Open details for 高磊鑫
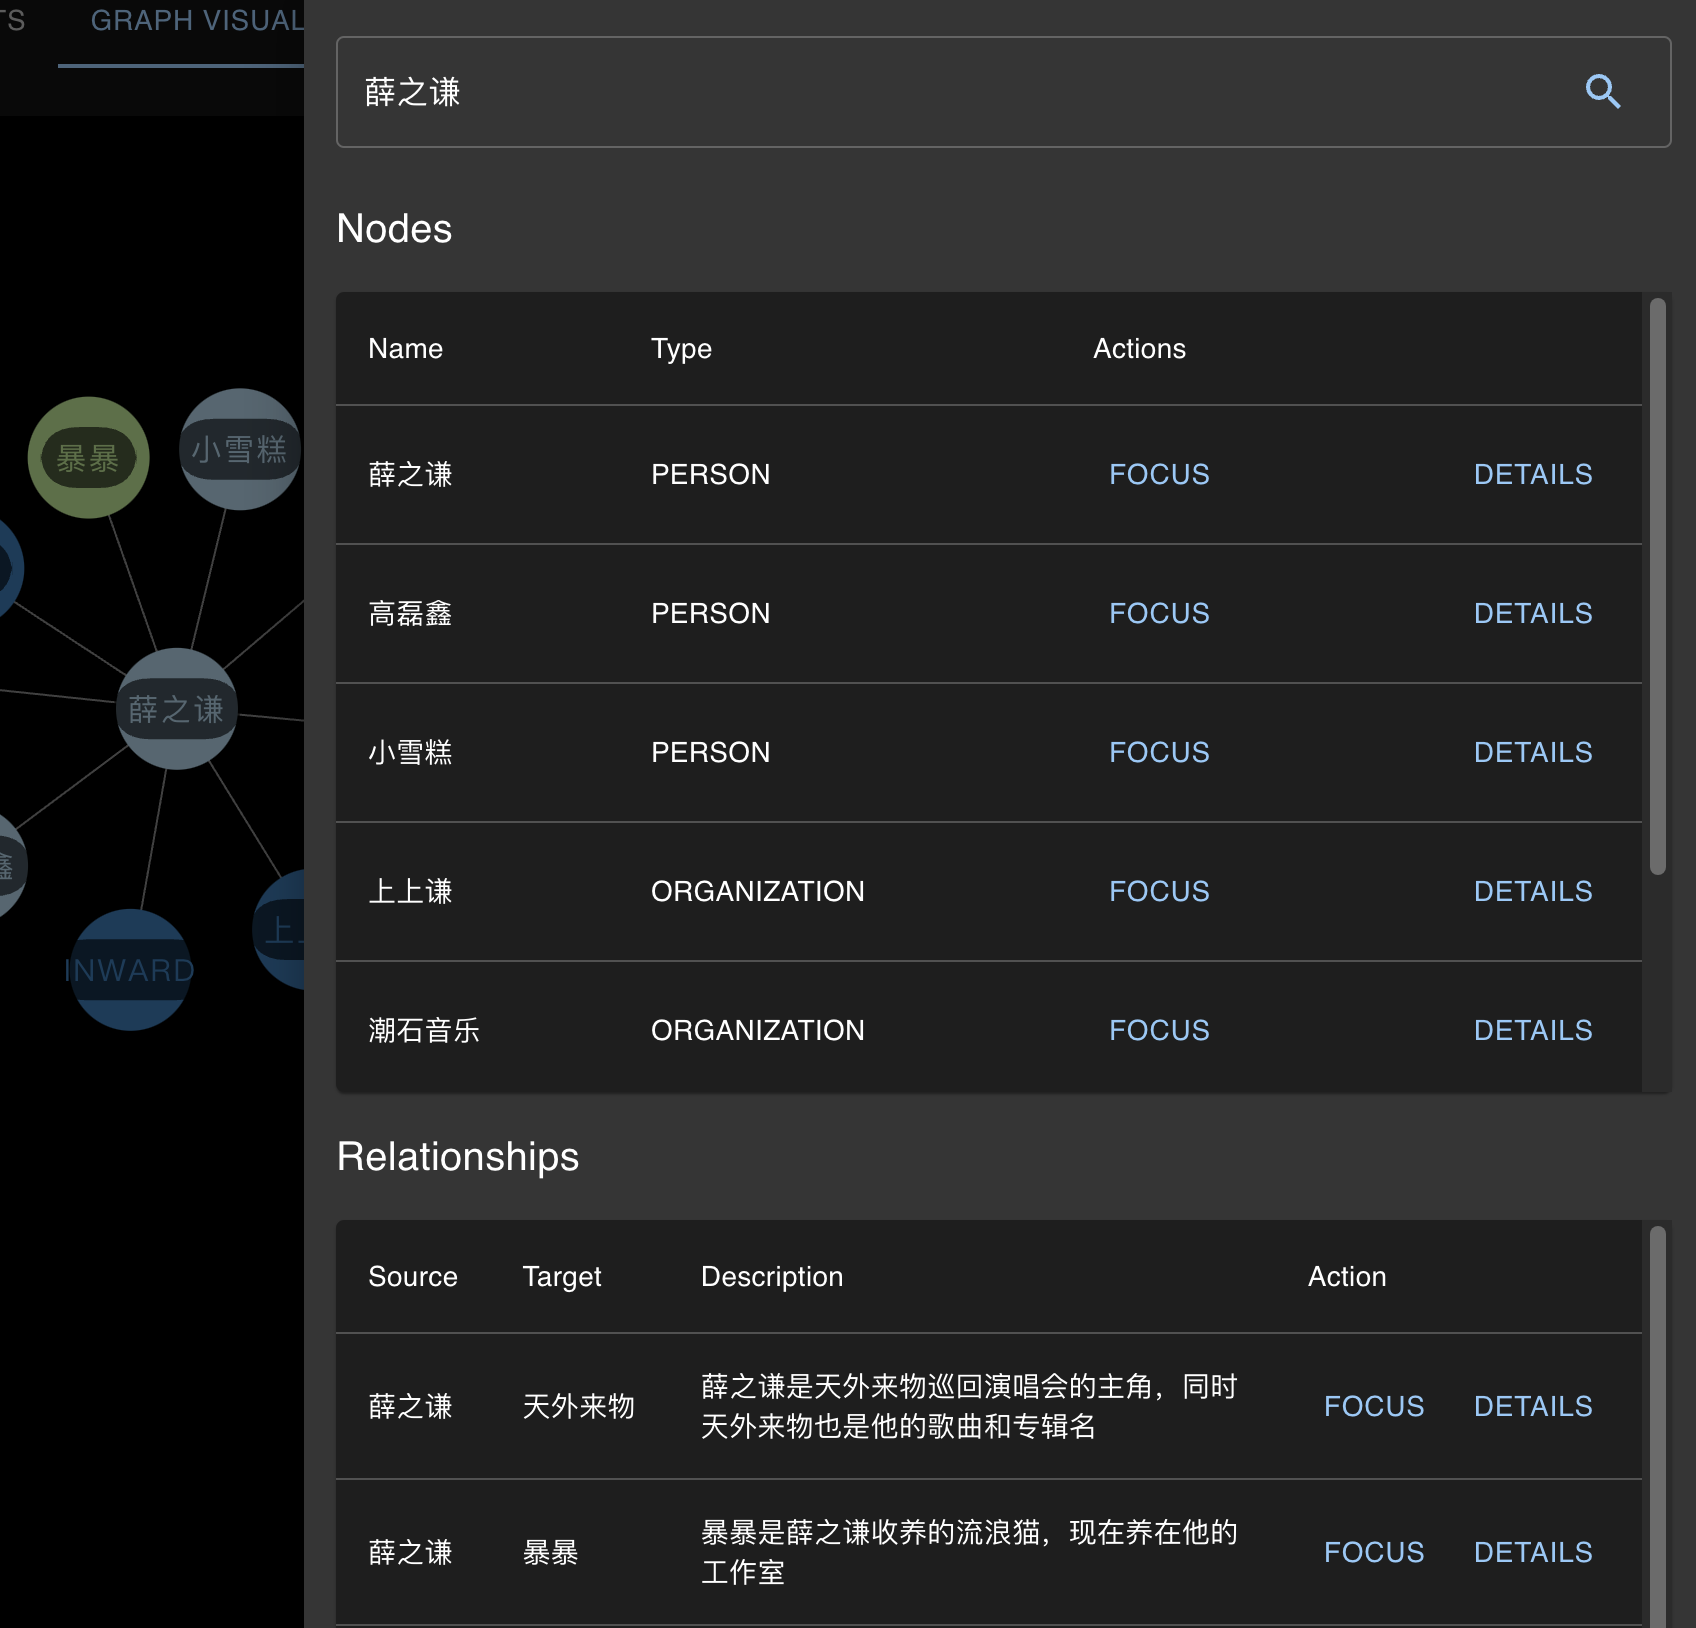The image size is (1696, 1628). click(x=1532, y=613)
